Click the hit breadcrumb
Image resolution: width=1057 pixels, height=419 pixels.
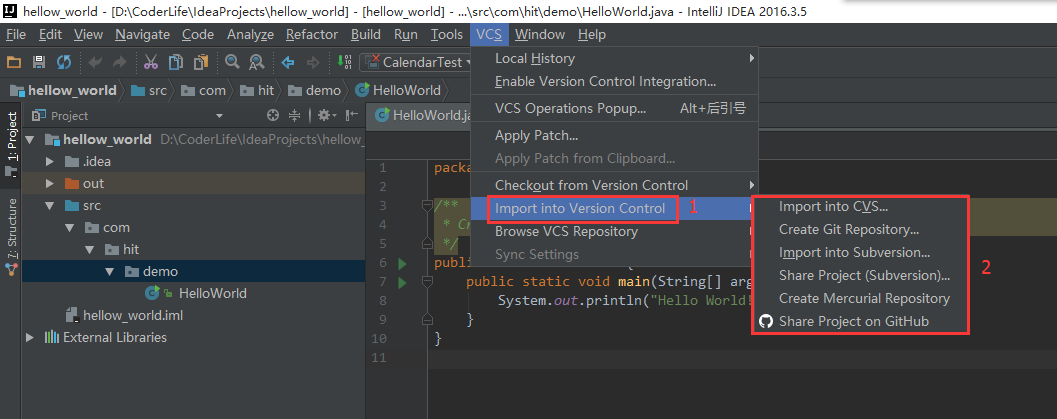point(258,90)
